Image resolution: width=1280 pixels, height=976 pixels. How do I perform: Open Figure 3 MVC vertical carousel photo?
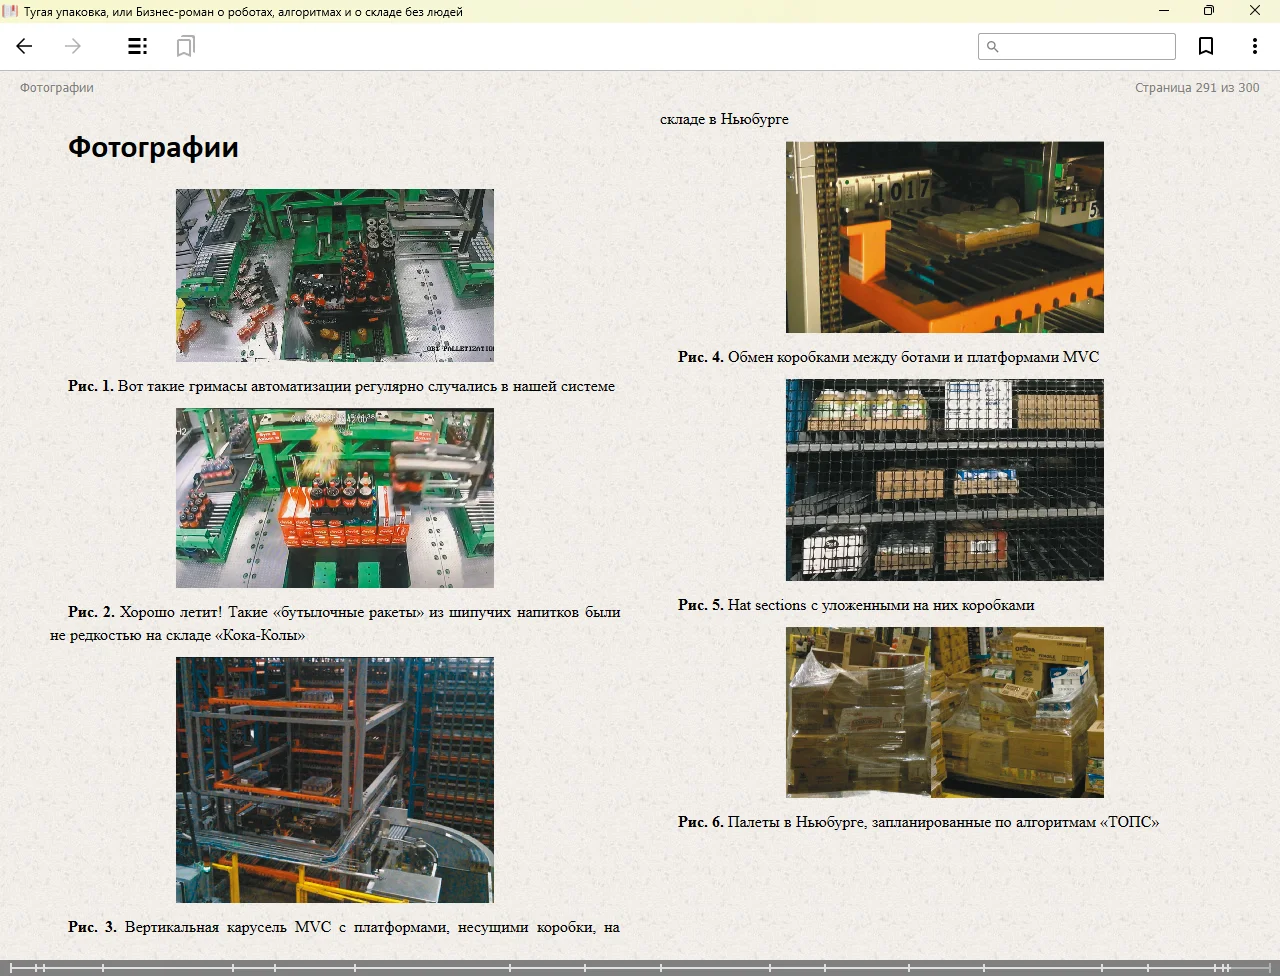click(335, 780)
